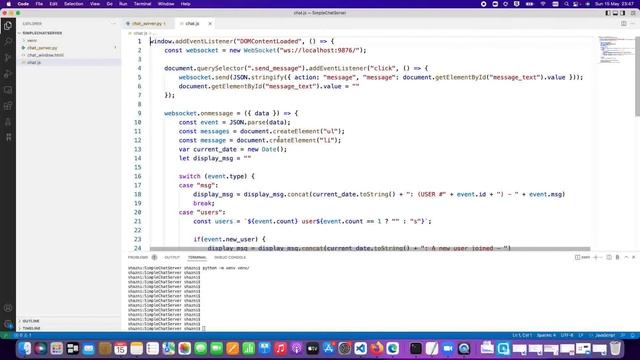The width and height of the screenshot is (640, 360).
Task: Toggle the Secondary Side Bar layout button
Action: point(623,13)
